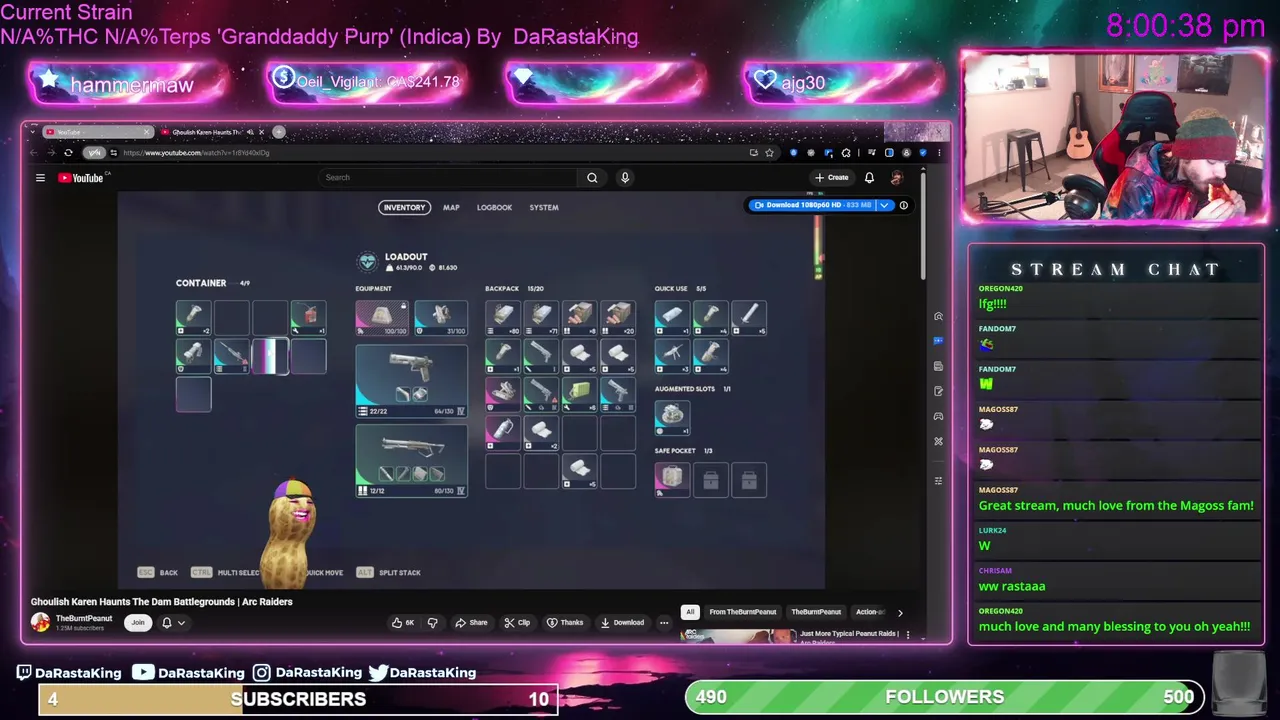This screenshot has width=1280, height=720.
Task: Select the TheBurntPeanut filter chip
Action: tap(816, 612)
